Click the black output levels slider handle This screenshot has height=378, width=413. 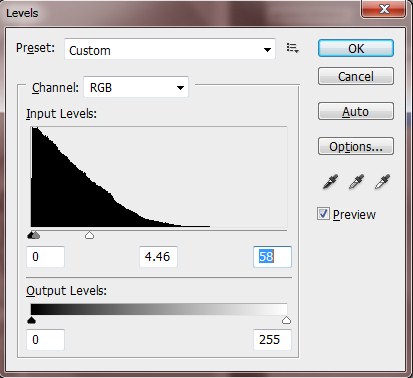click(31, 320)
